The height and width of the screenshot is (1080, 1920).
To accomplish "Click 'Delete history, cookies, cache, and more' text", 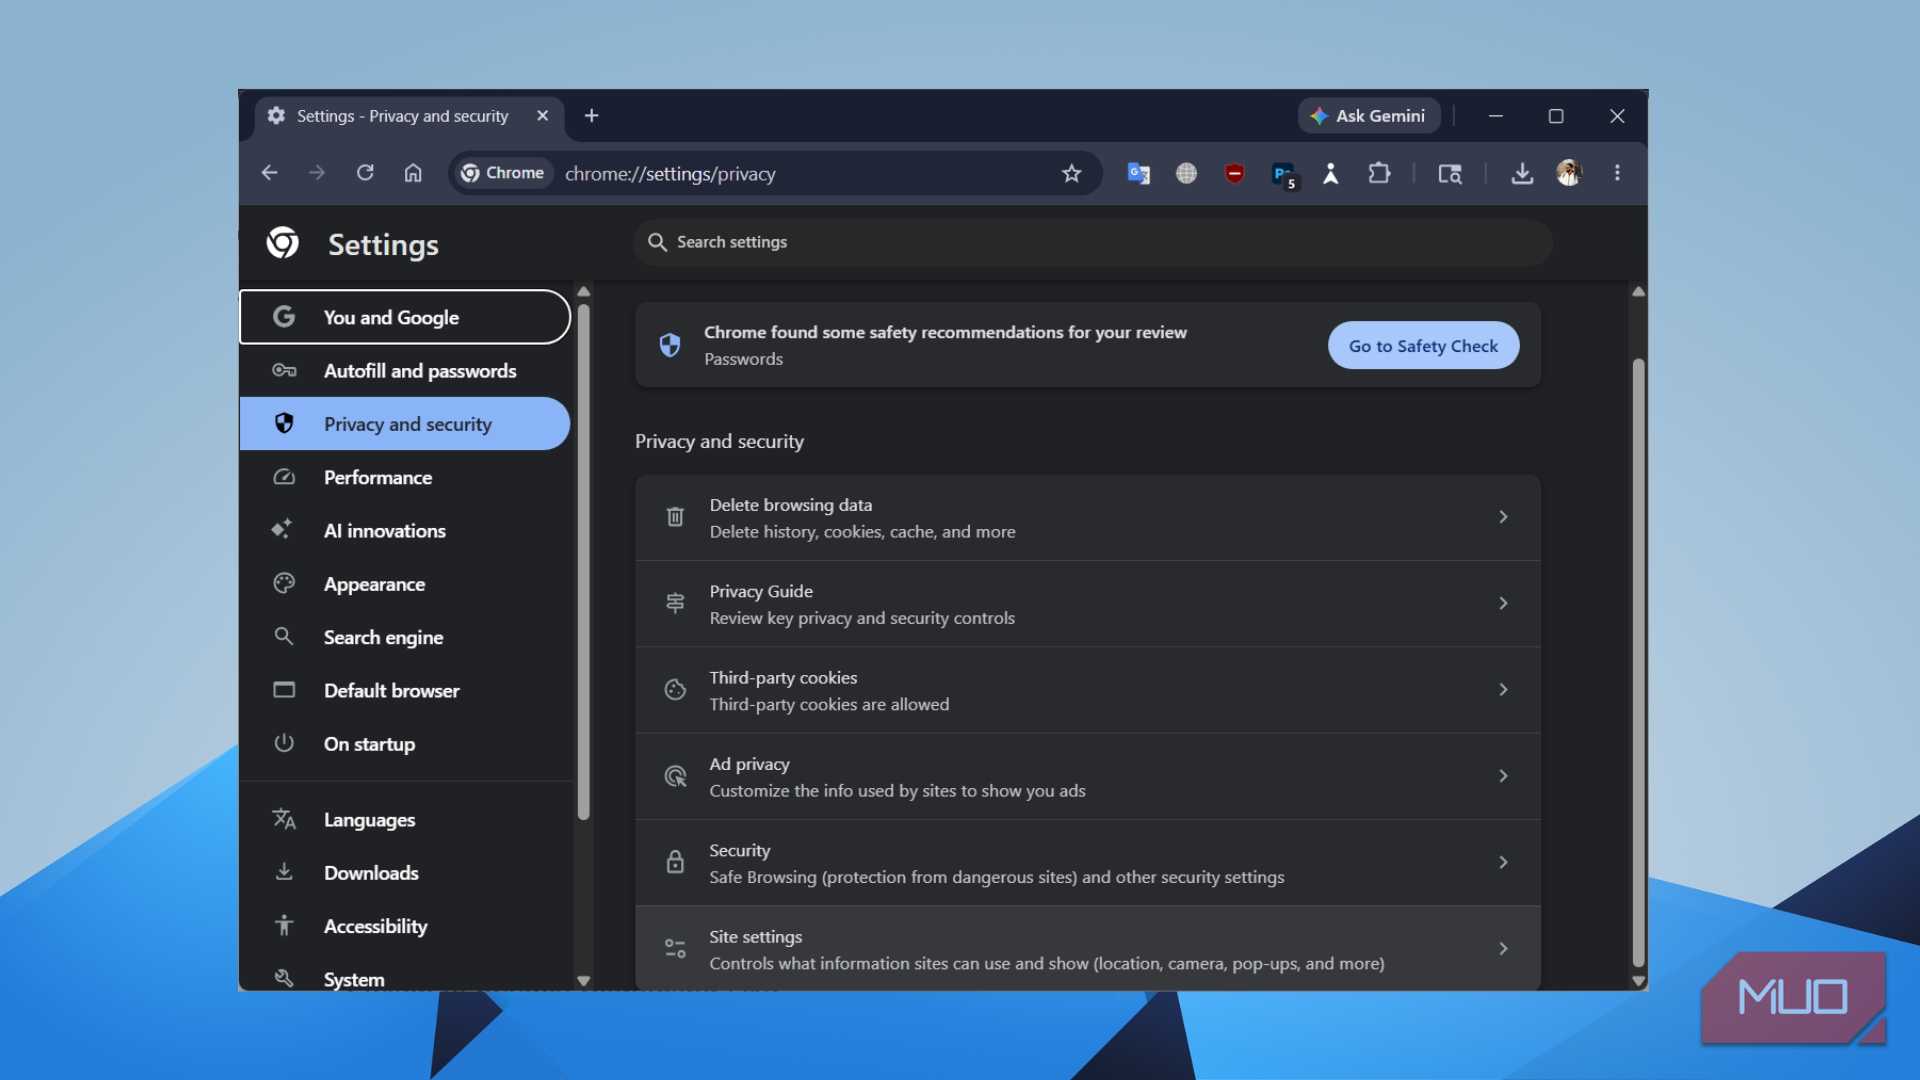I will coord(862,533).
